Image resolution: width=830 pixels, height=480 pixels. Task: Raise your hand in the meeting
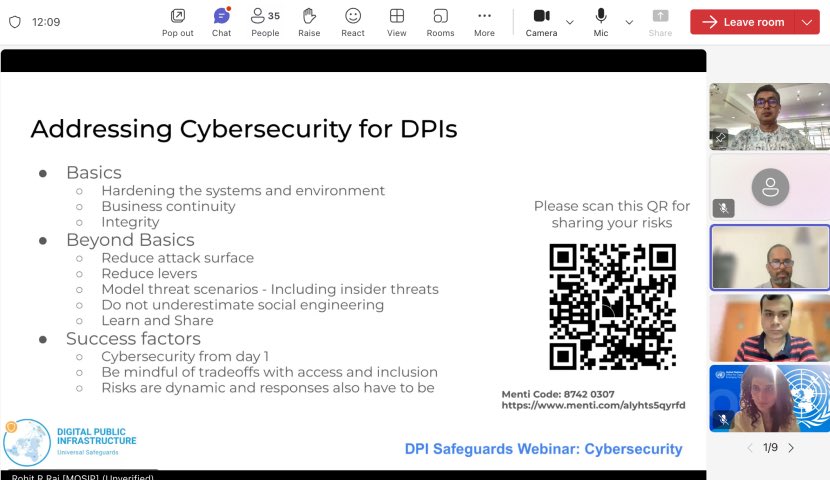(309, 22)
